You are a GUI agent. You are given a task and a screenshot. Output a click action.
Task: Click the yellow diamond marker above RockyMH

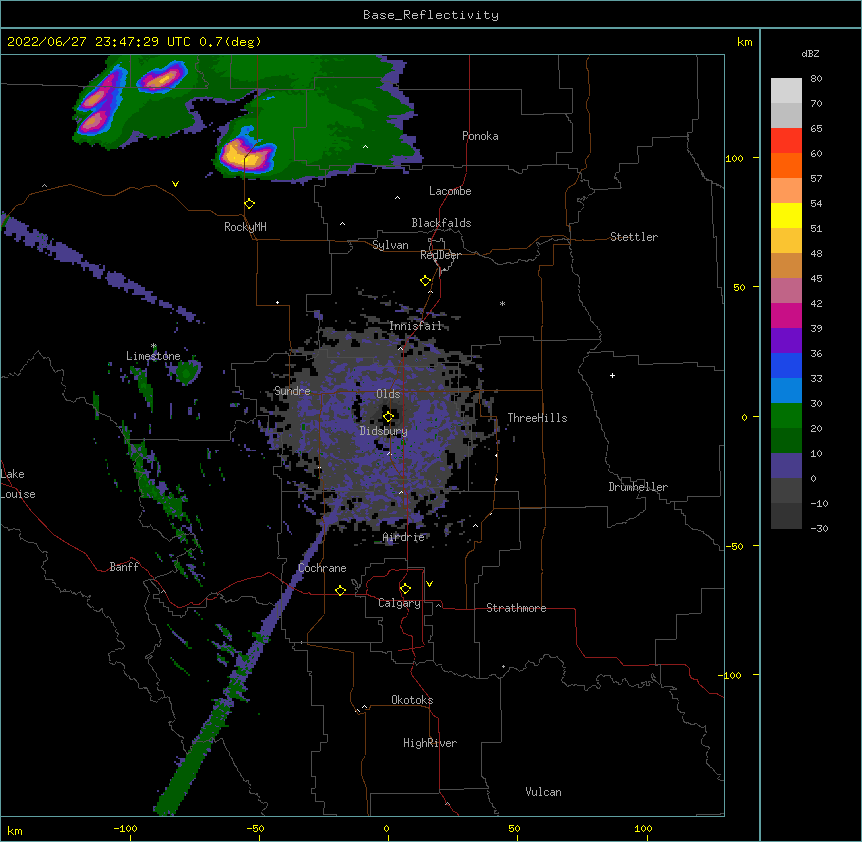tap(250, 204)
